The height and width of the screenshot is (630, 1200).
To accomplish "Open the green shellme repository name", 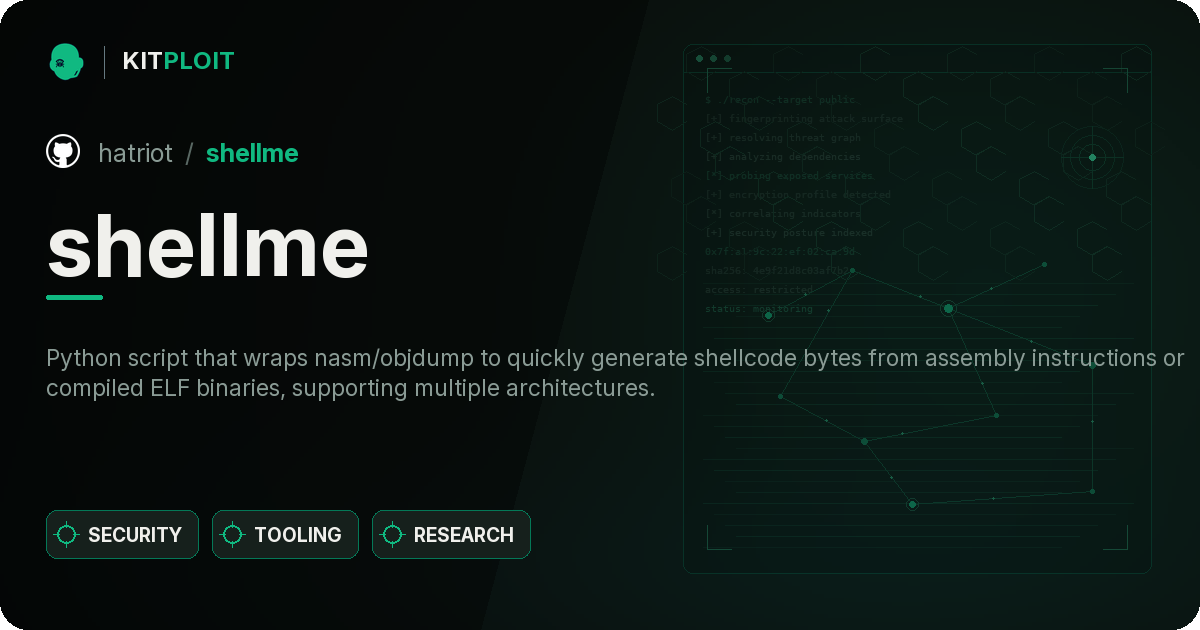I will 252,153.
